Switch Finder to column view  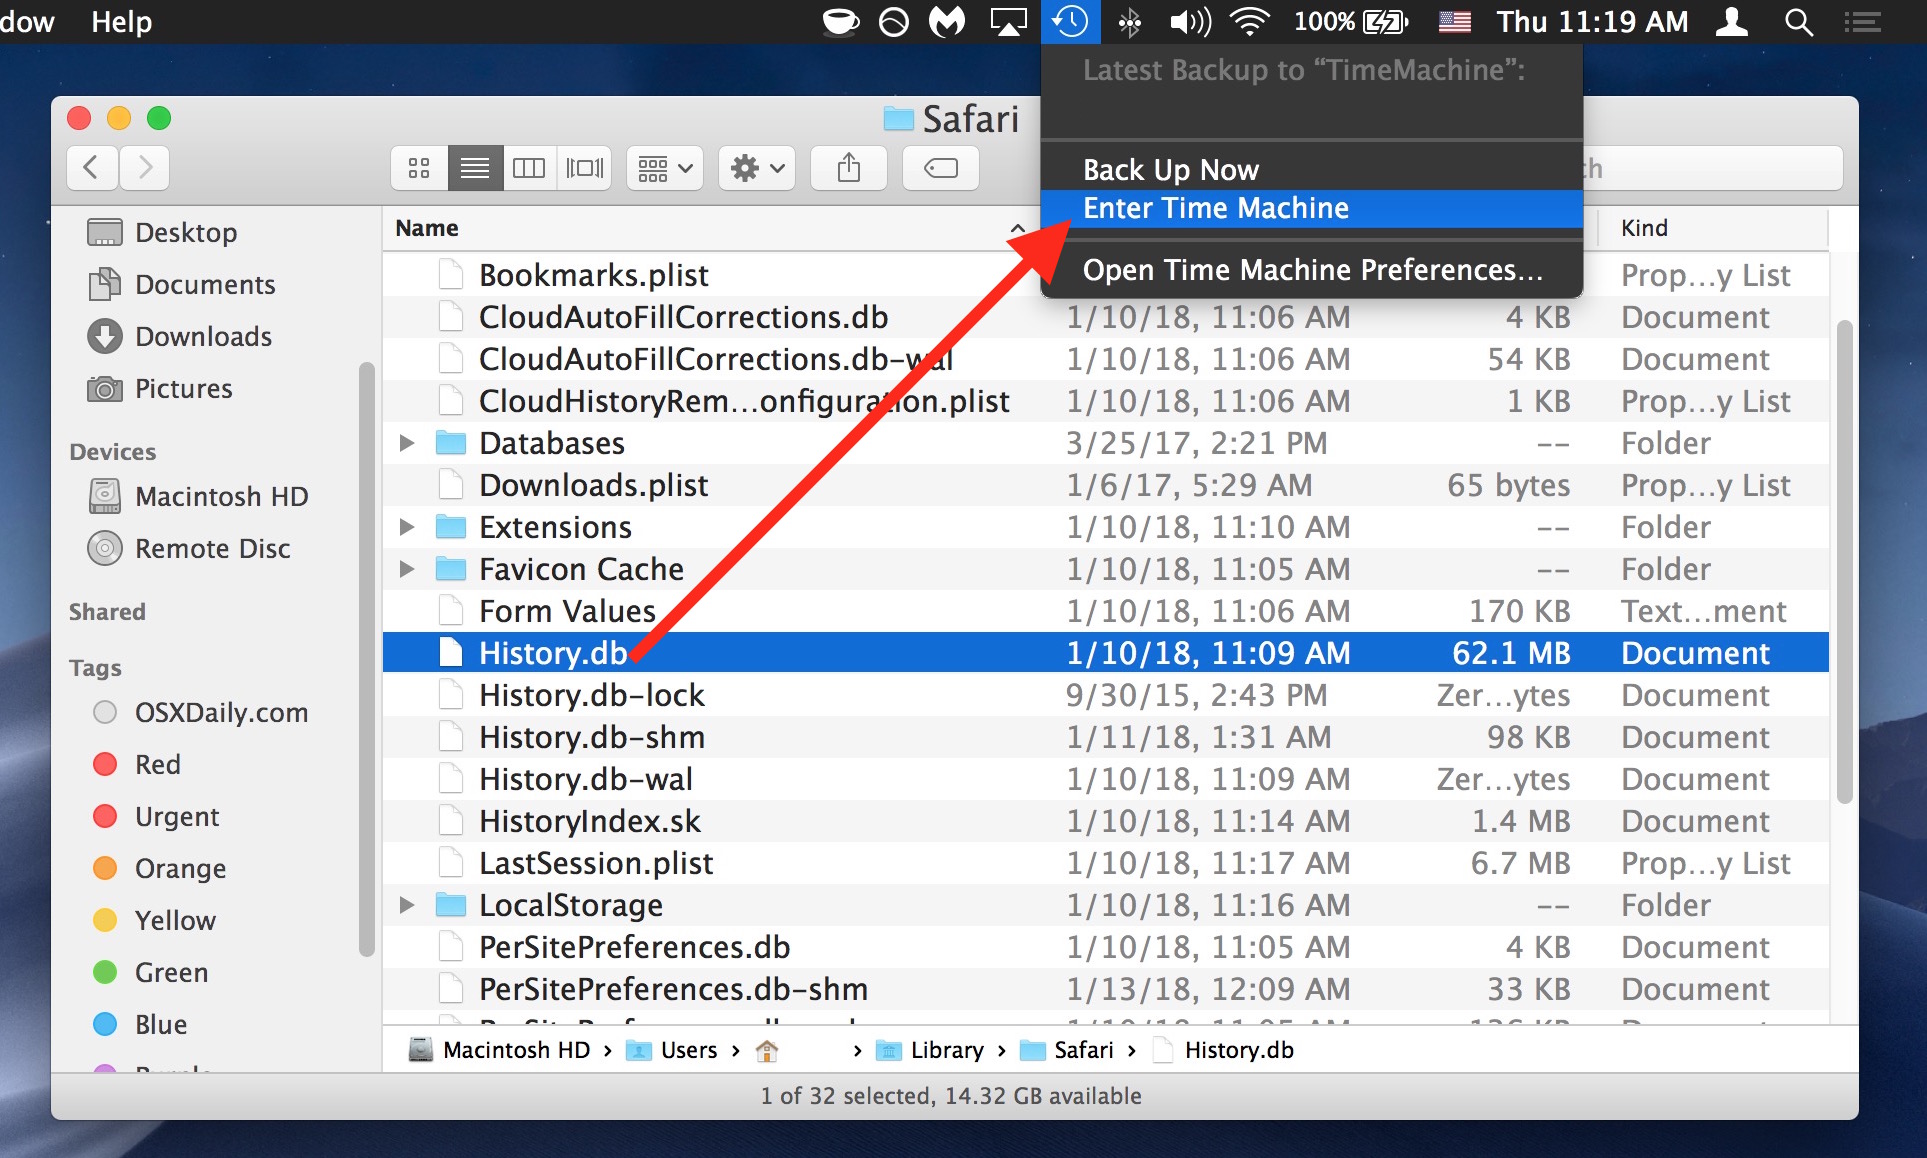coord(530,167)
